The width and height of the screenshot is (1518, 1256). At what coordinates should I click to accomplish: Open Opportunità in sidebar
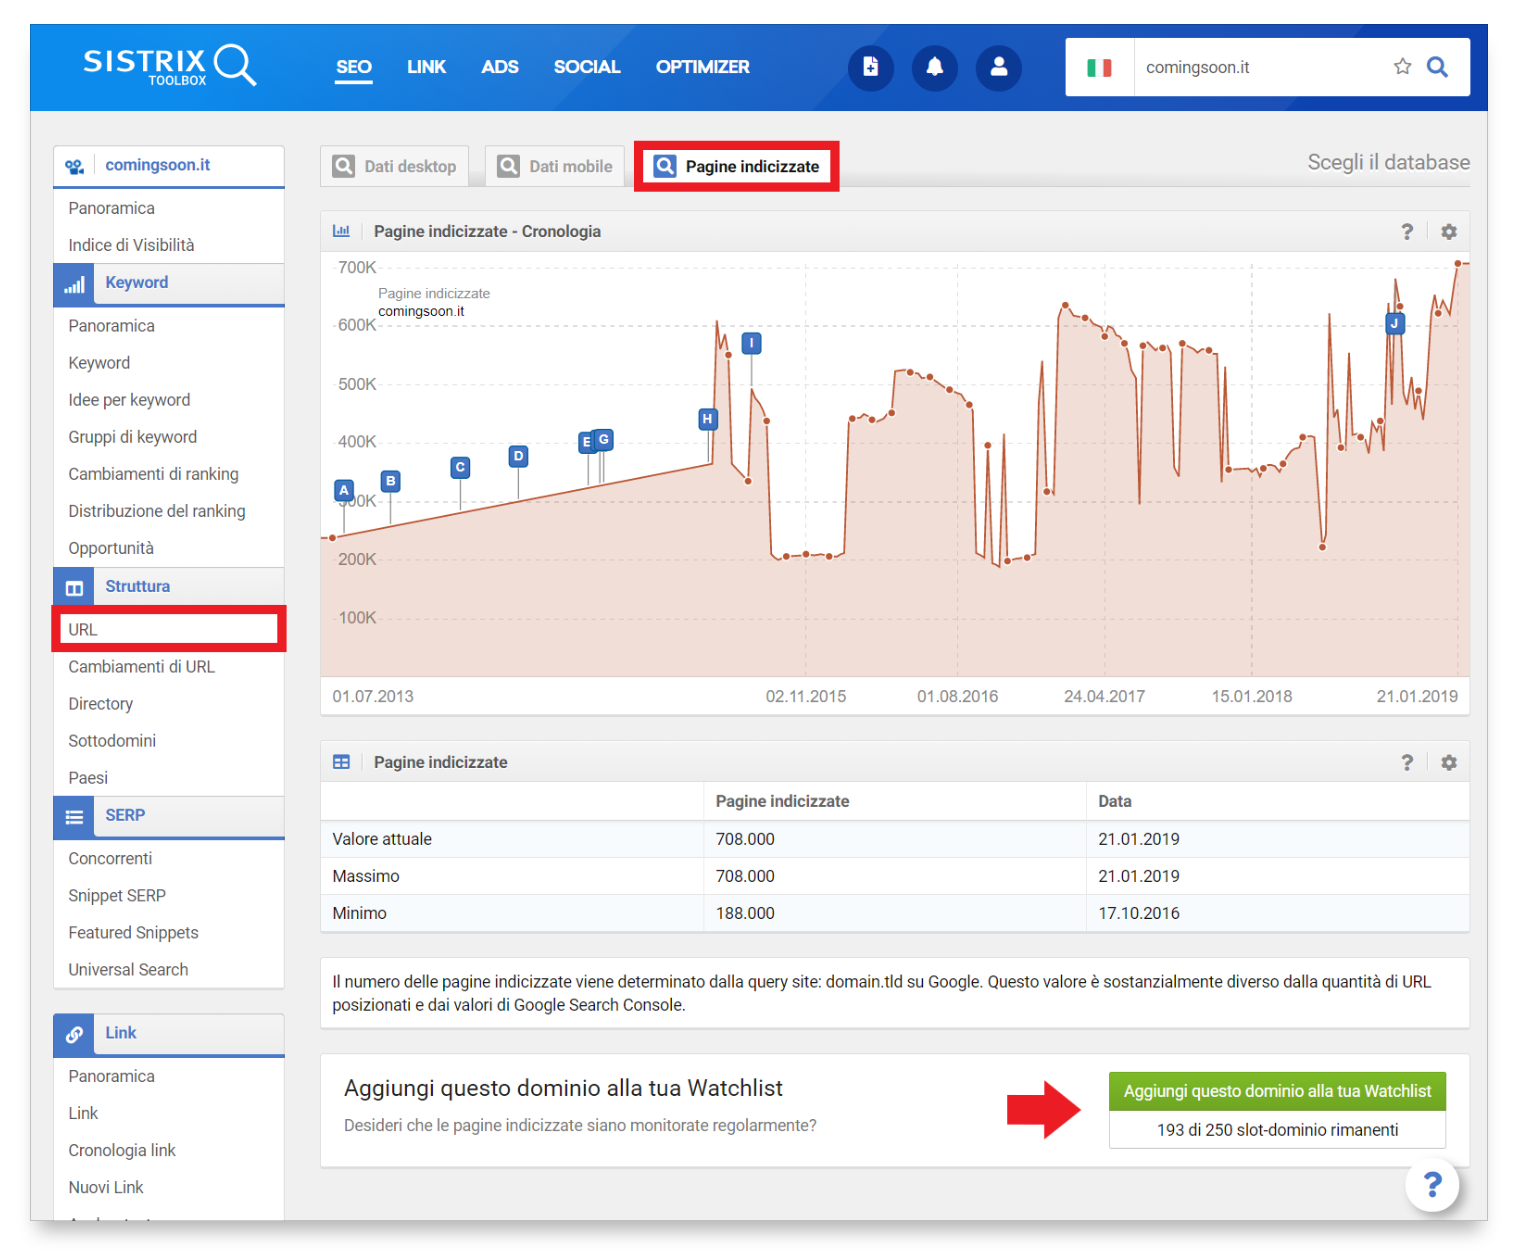[111, 548]
